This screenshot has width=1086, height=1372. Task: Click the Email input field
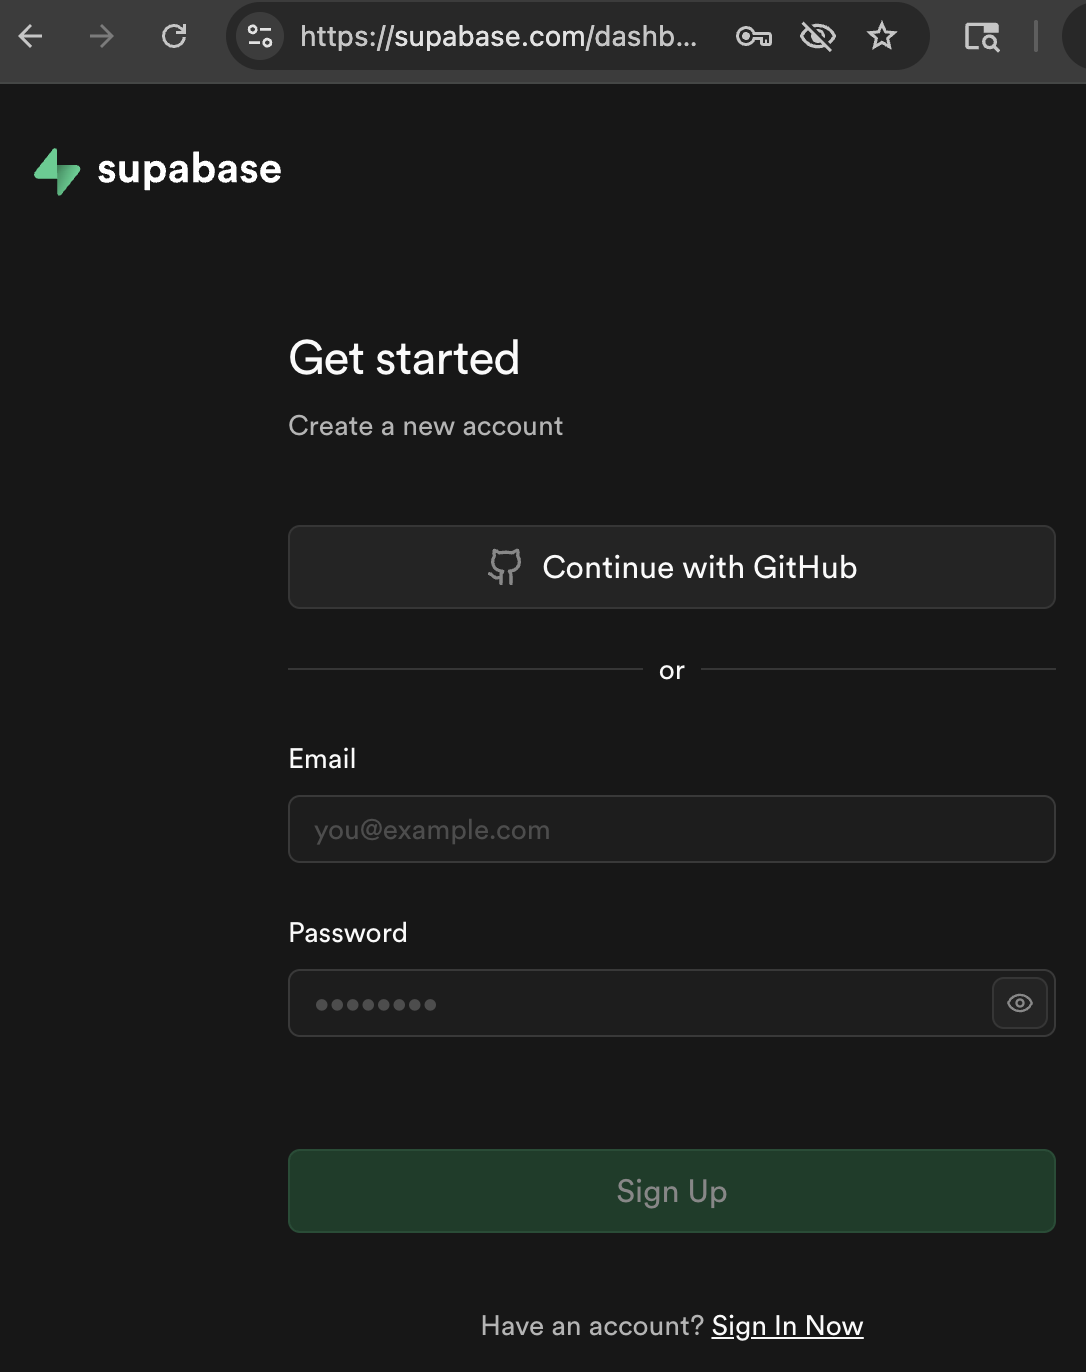click(671, 829)
